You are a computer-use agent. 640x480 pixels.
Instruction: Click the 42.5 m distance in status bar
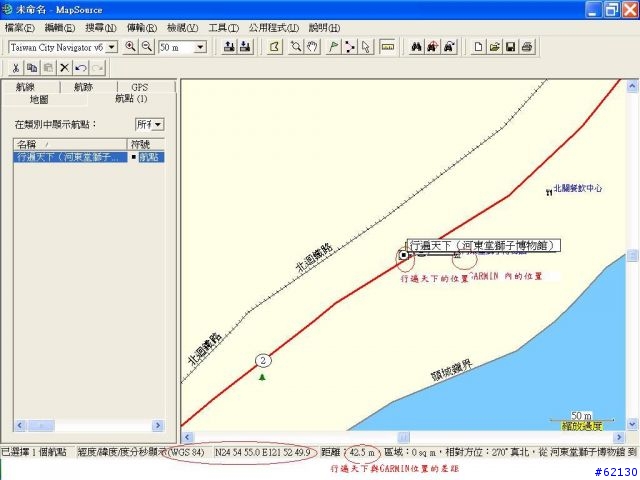pos(362,452)
